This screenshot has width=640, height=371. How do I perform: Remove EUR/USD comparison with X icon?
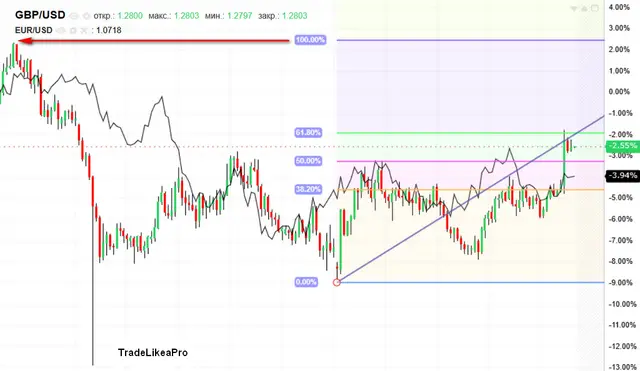pyautogui.click(x=84, y=30)
